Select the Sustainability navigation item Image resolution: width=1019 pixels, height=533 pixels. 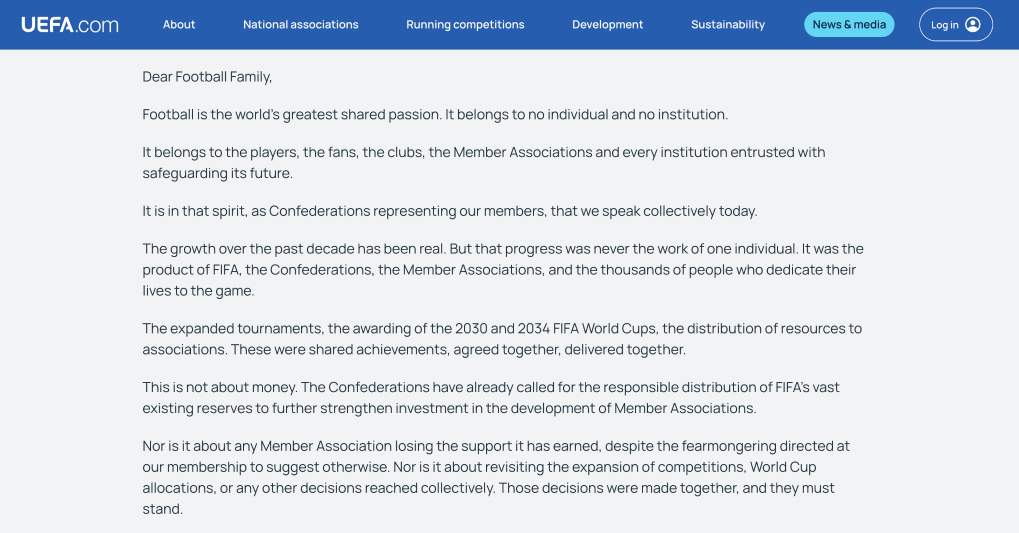click(x=728, y=25)
